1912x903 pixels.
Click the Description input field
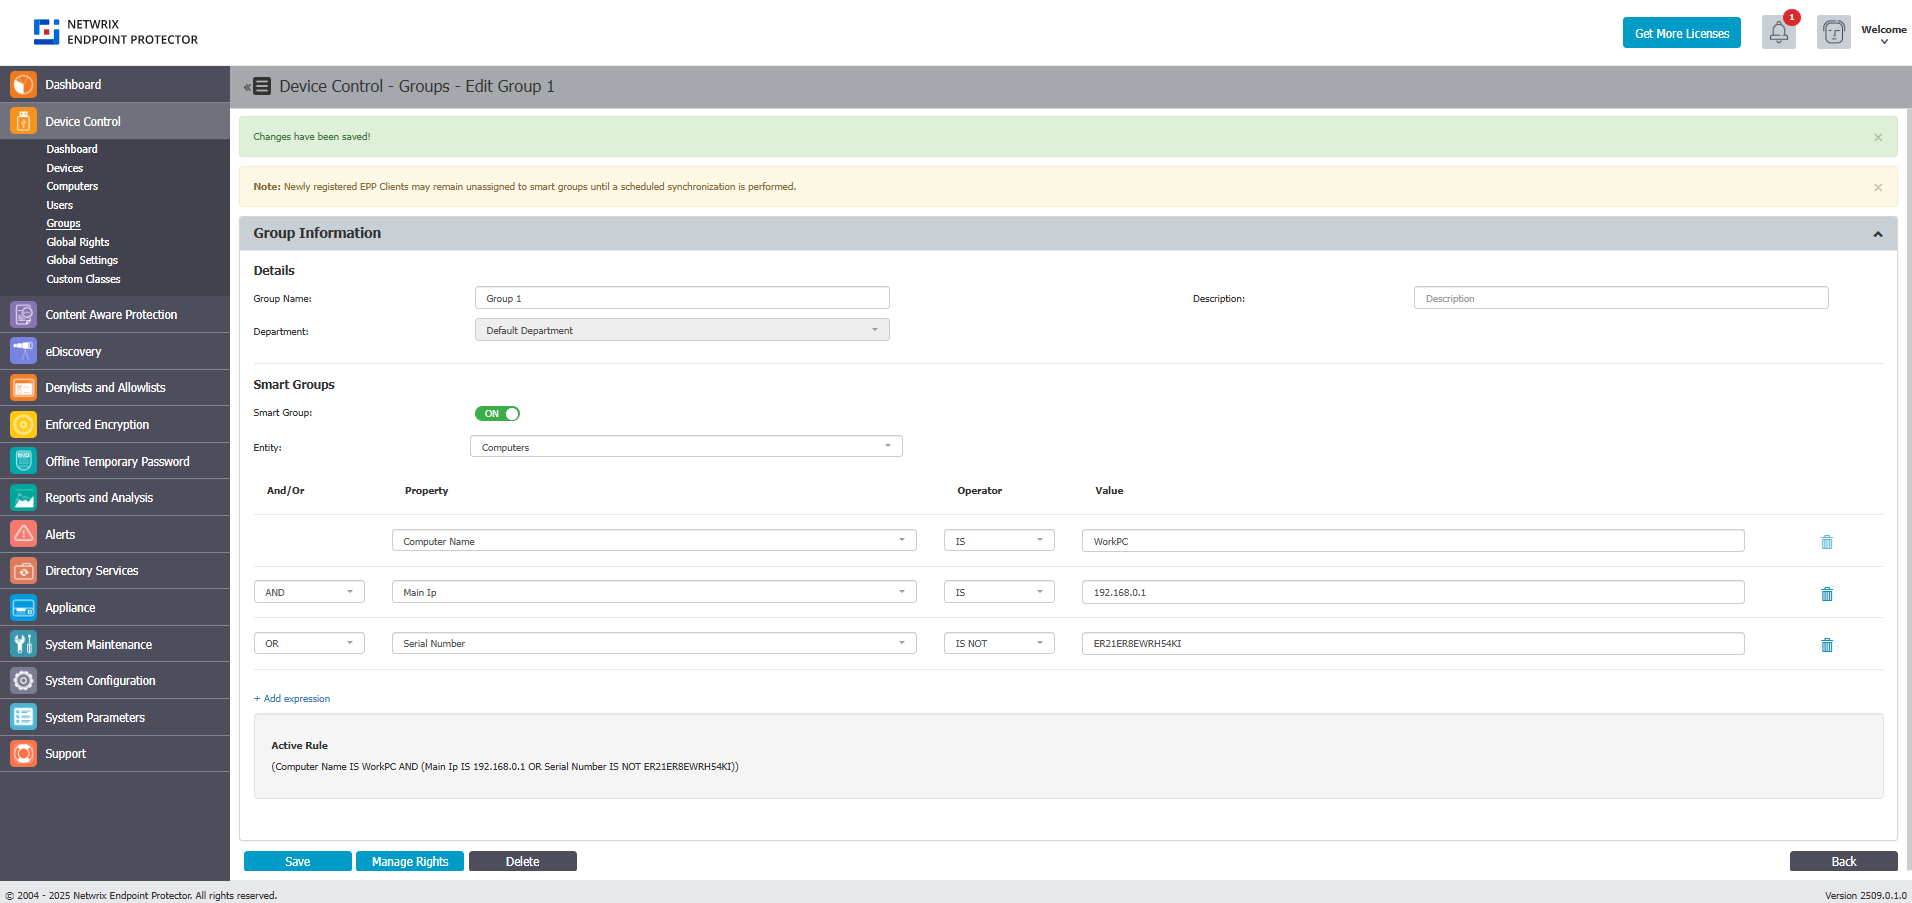(x=1620, y=298)
